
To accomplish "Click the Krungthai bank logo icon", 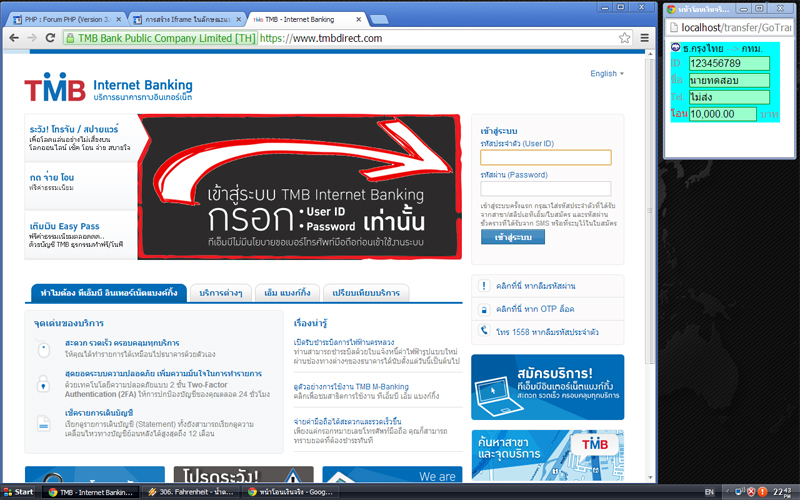I will coord(676,47).
